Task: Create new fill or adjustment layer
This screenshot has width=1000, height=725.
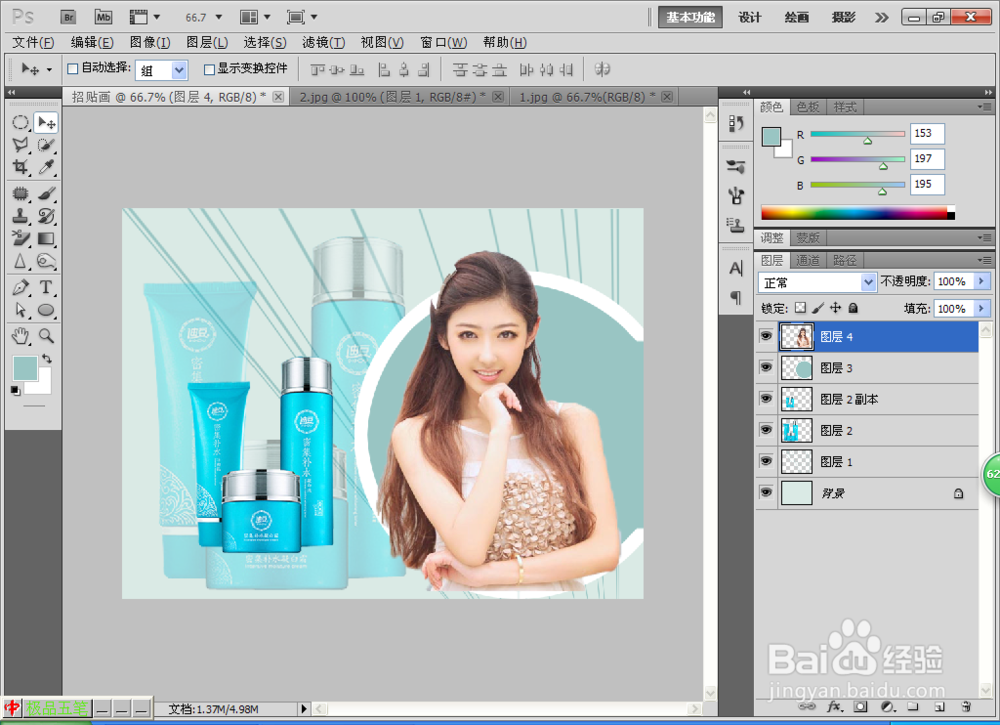Action: coord(887,707)
